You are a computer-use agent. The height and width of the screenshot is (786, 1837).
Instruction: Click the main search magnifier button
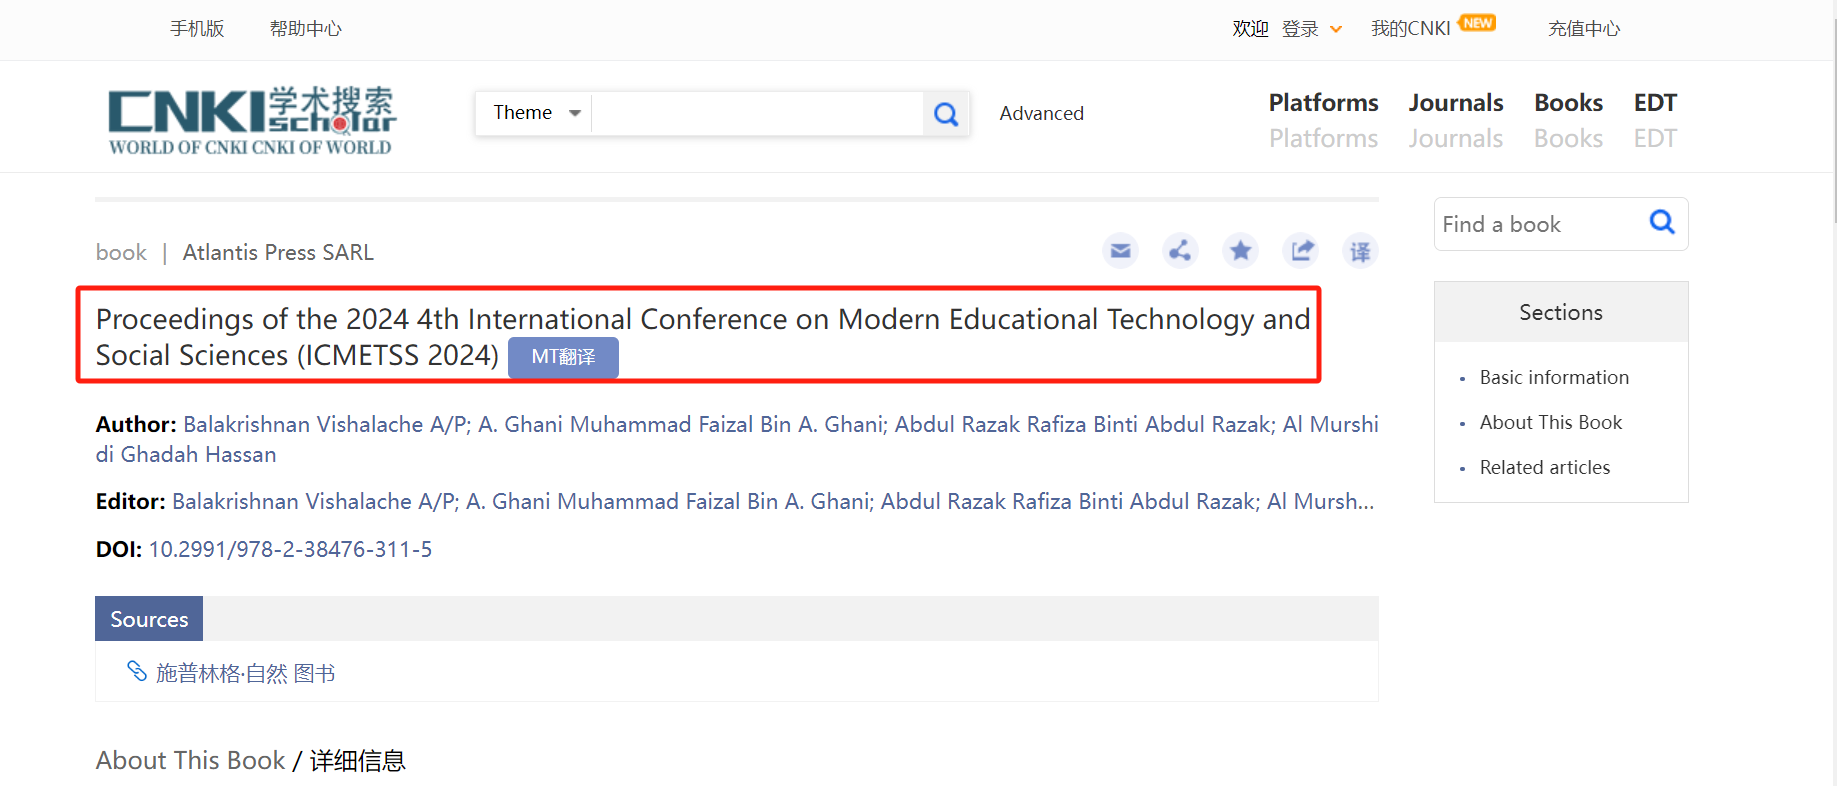(946, 114)
